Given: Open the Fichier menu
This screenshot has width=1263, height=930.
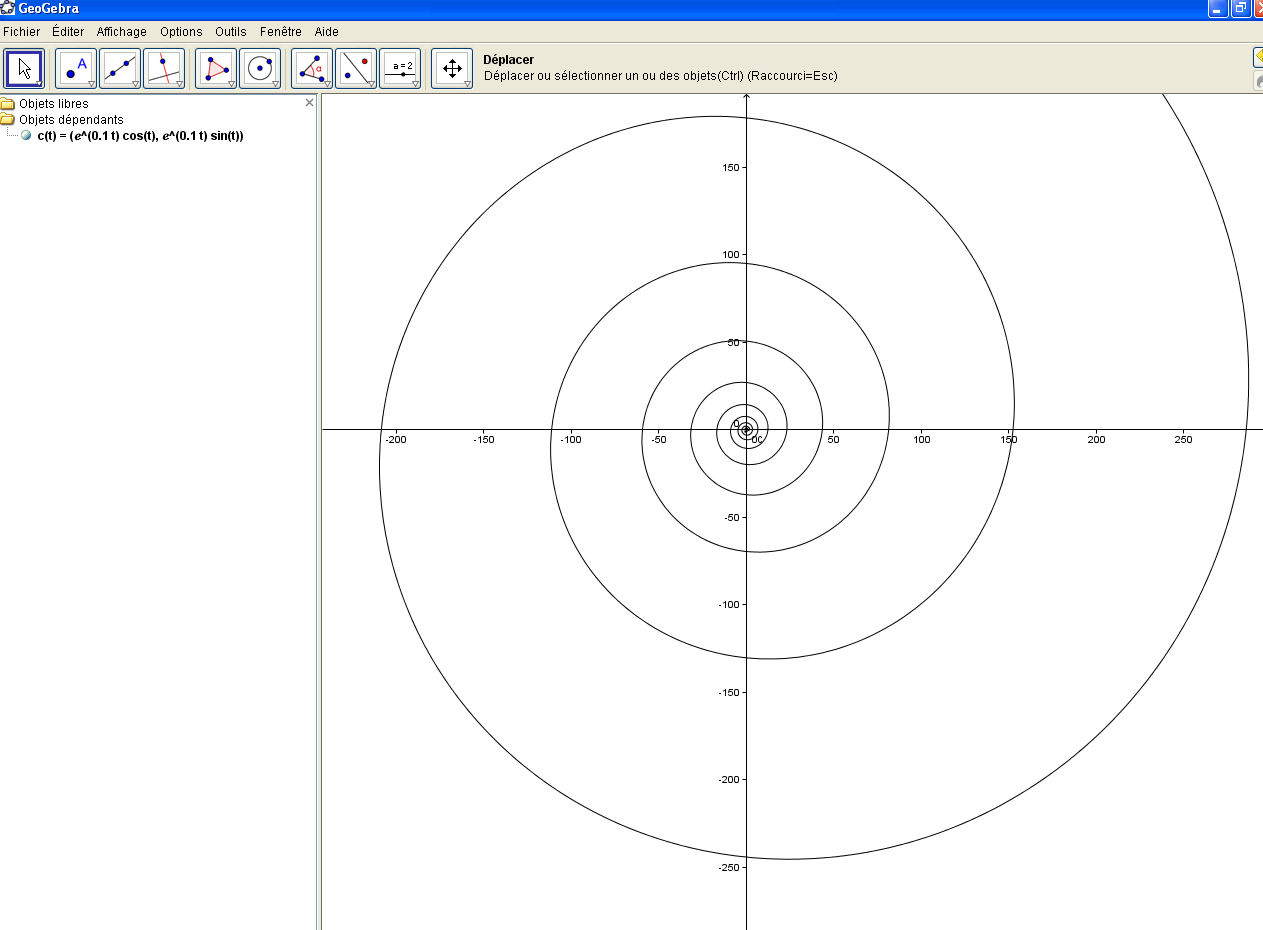Looking at the screenshot, I should click(21, 32).
